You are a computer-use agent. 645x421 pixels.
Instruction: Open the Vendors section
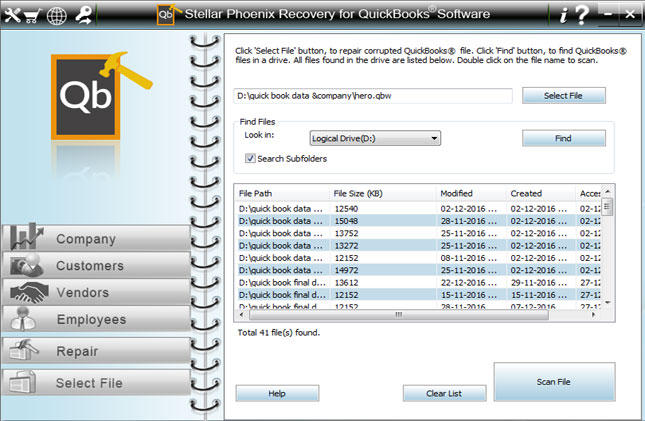point(97,292)
